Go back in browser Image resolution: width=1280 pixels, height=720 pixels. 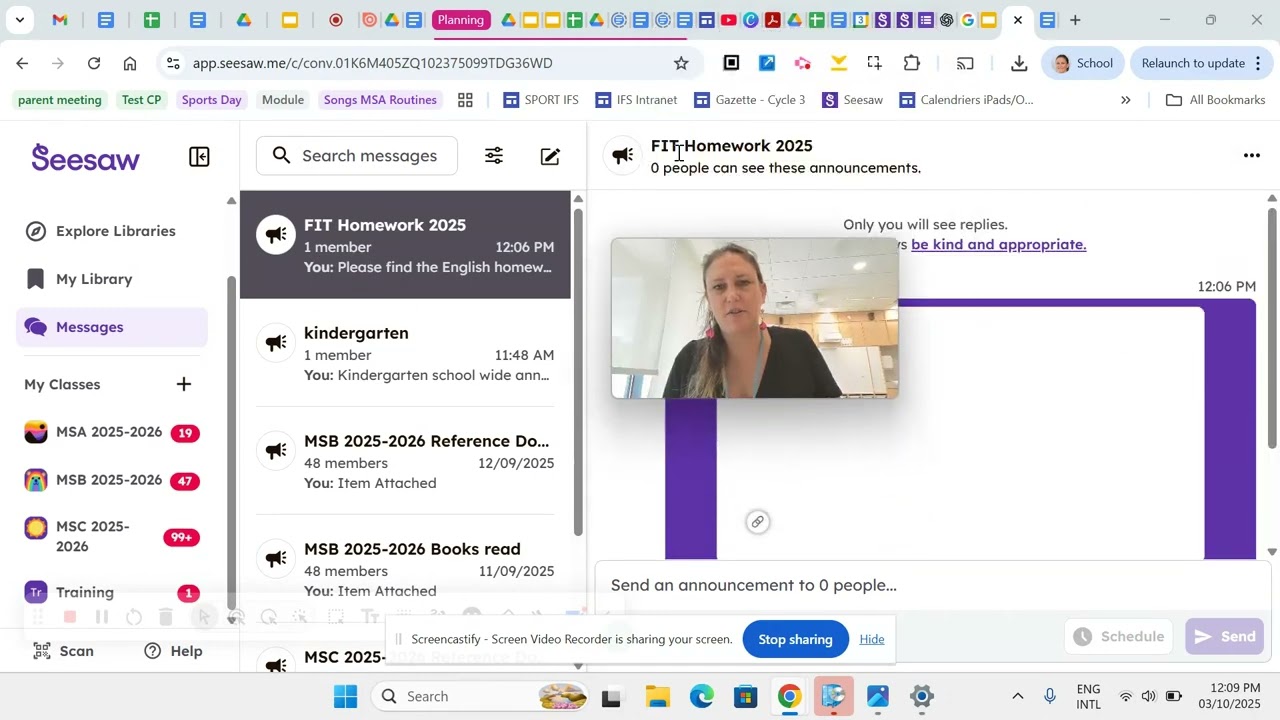tap(22, 63)
